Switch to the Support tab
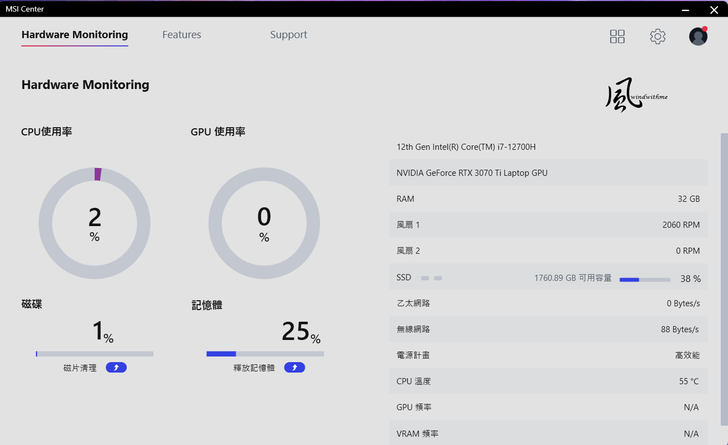Image resolution: width=728 pixels, height=445 pixels. [288, 35]
